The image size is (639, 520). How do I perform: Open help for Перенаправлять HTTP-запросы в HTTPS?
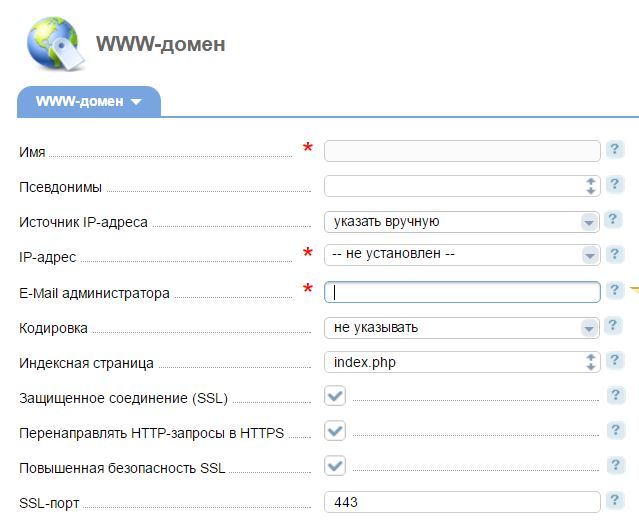[x=616, y=431]
